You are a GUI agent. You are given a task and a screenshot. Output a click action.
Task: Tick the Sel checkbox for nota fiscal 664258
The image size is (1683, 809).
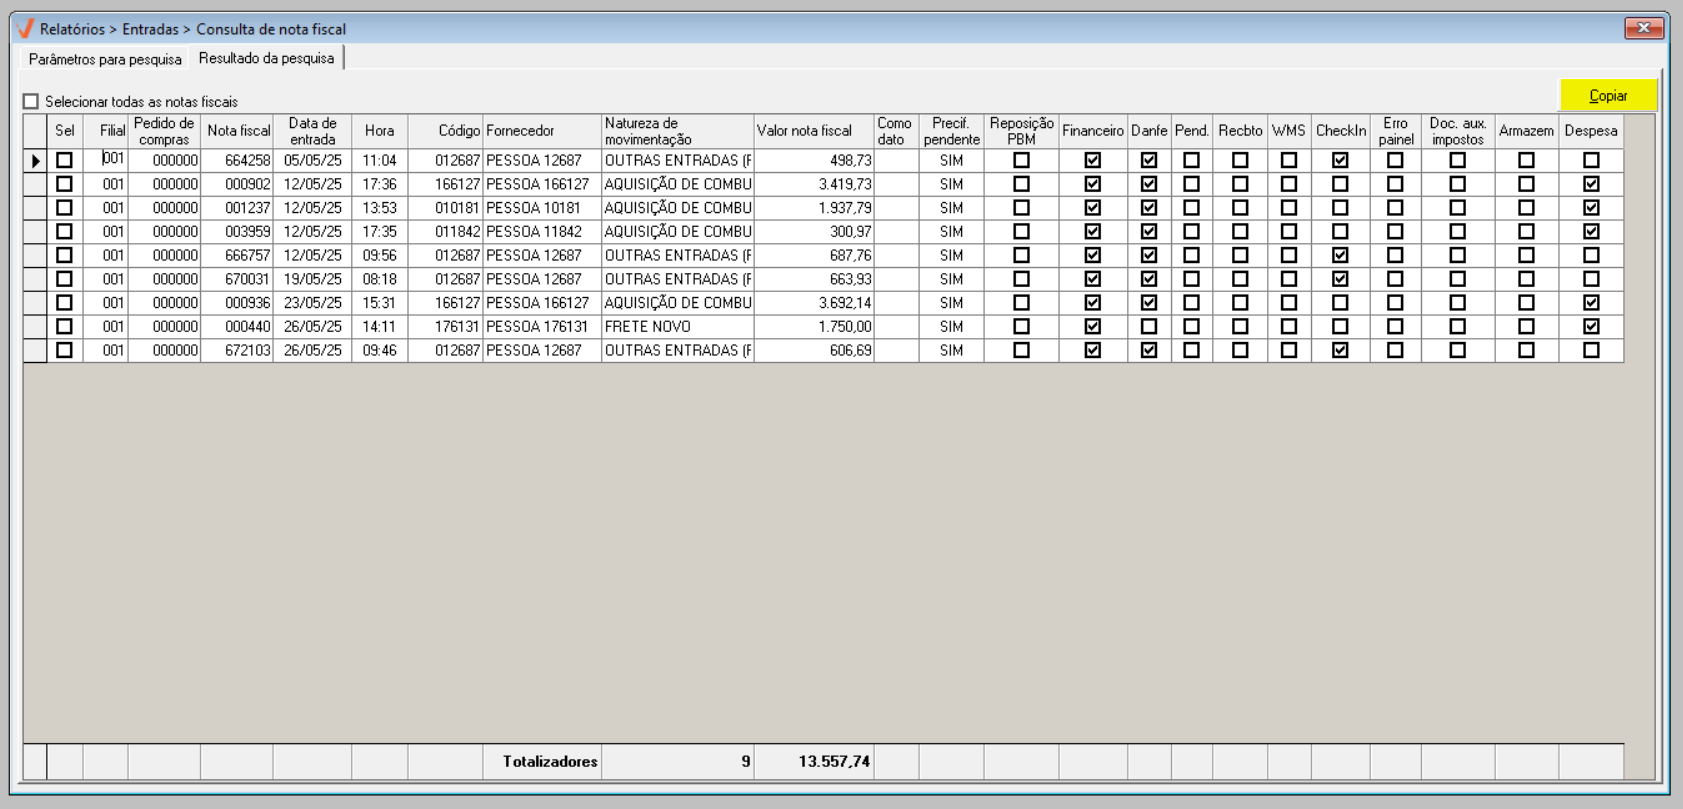pos(65,160)
